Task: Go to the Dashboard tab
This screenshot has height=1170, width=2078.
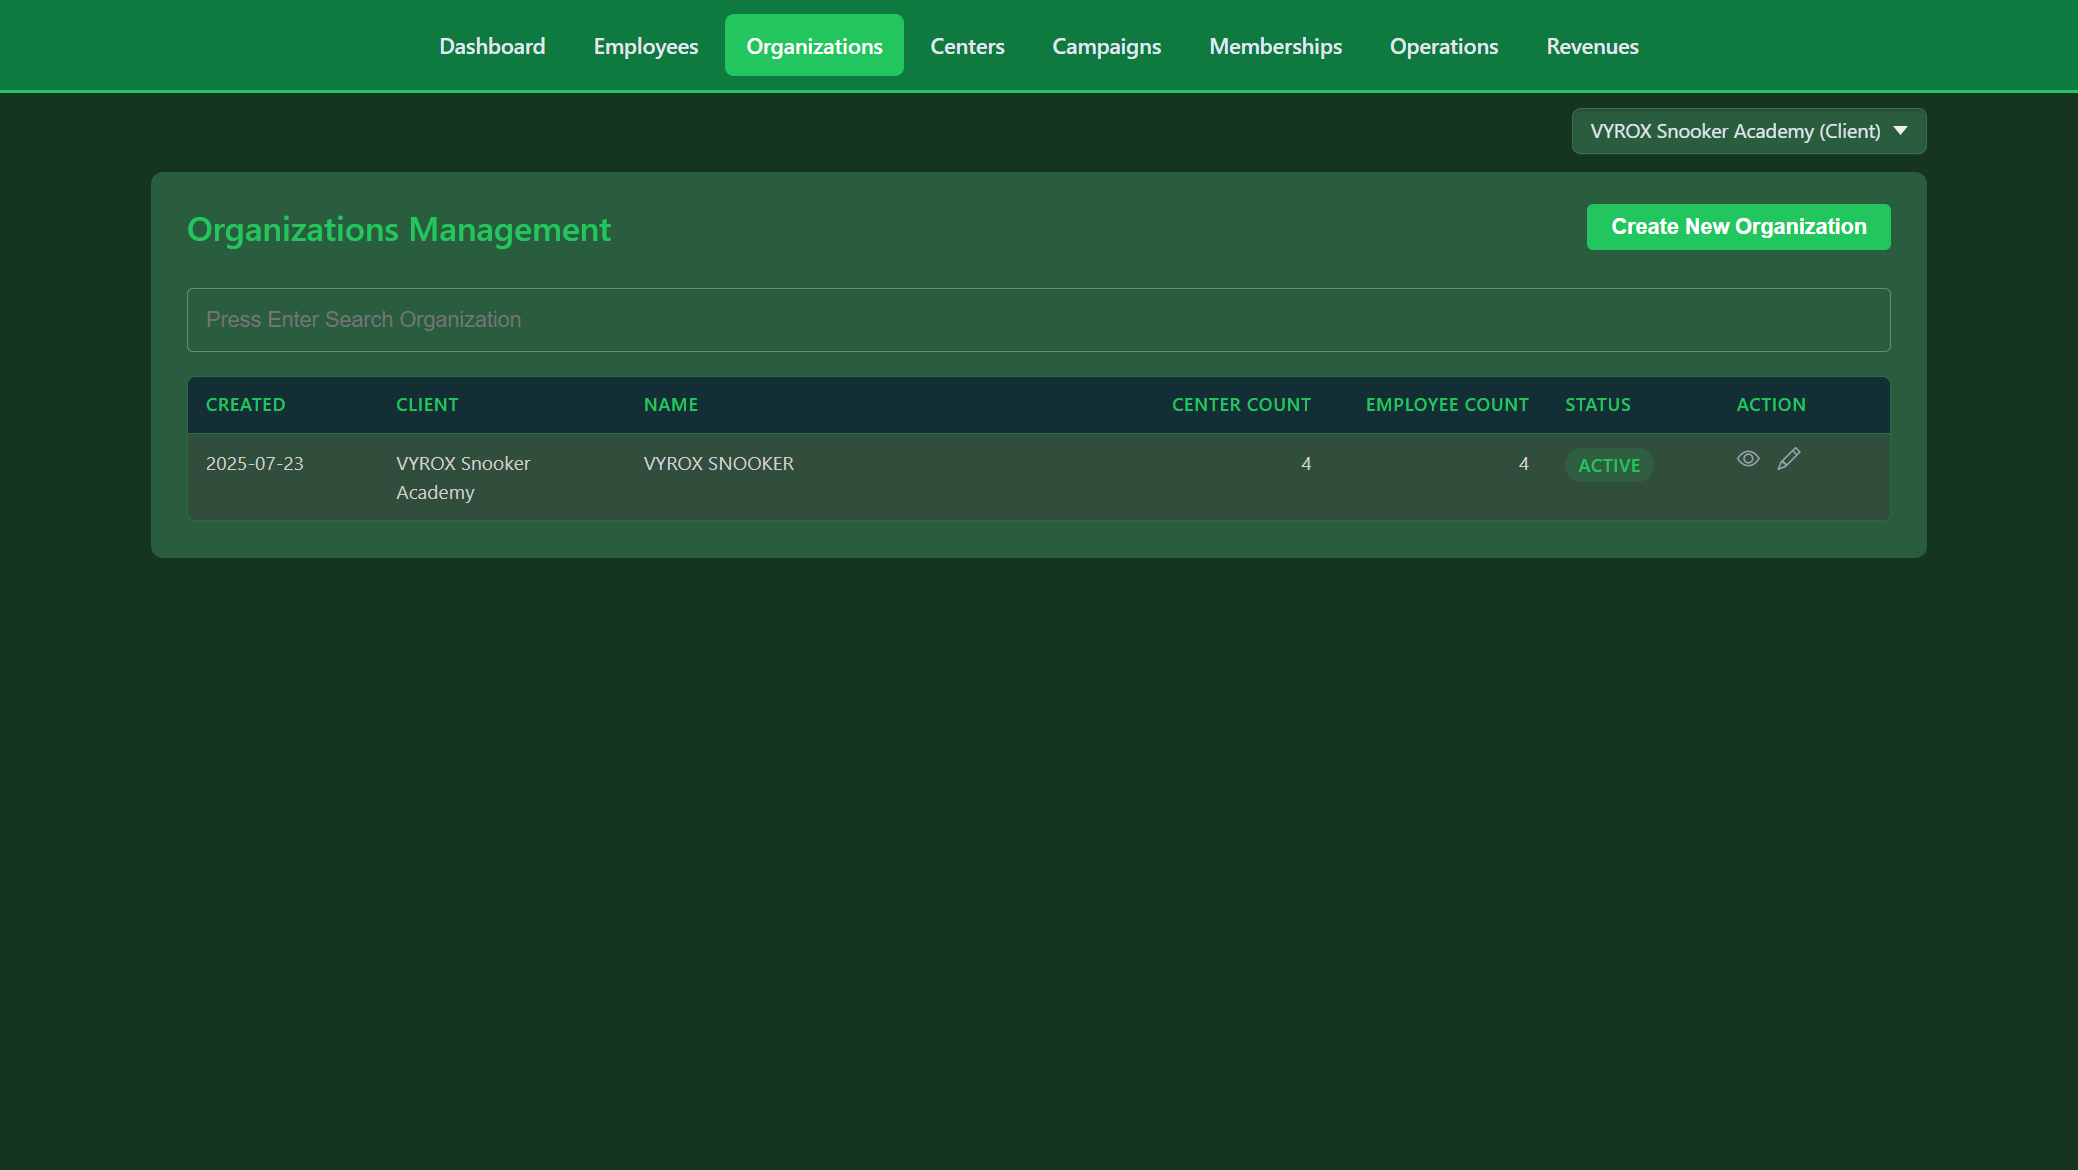Action: (x=492, y=46)
